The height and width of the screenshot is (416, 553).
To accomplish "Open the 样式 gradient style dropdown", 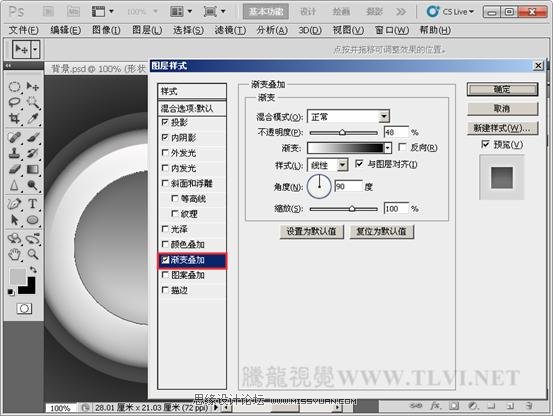I will (328, 165).
